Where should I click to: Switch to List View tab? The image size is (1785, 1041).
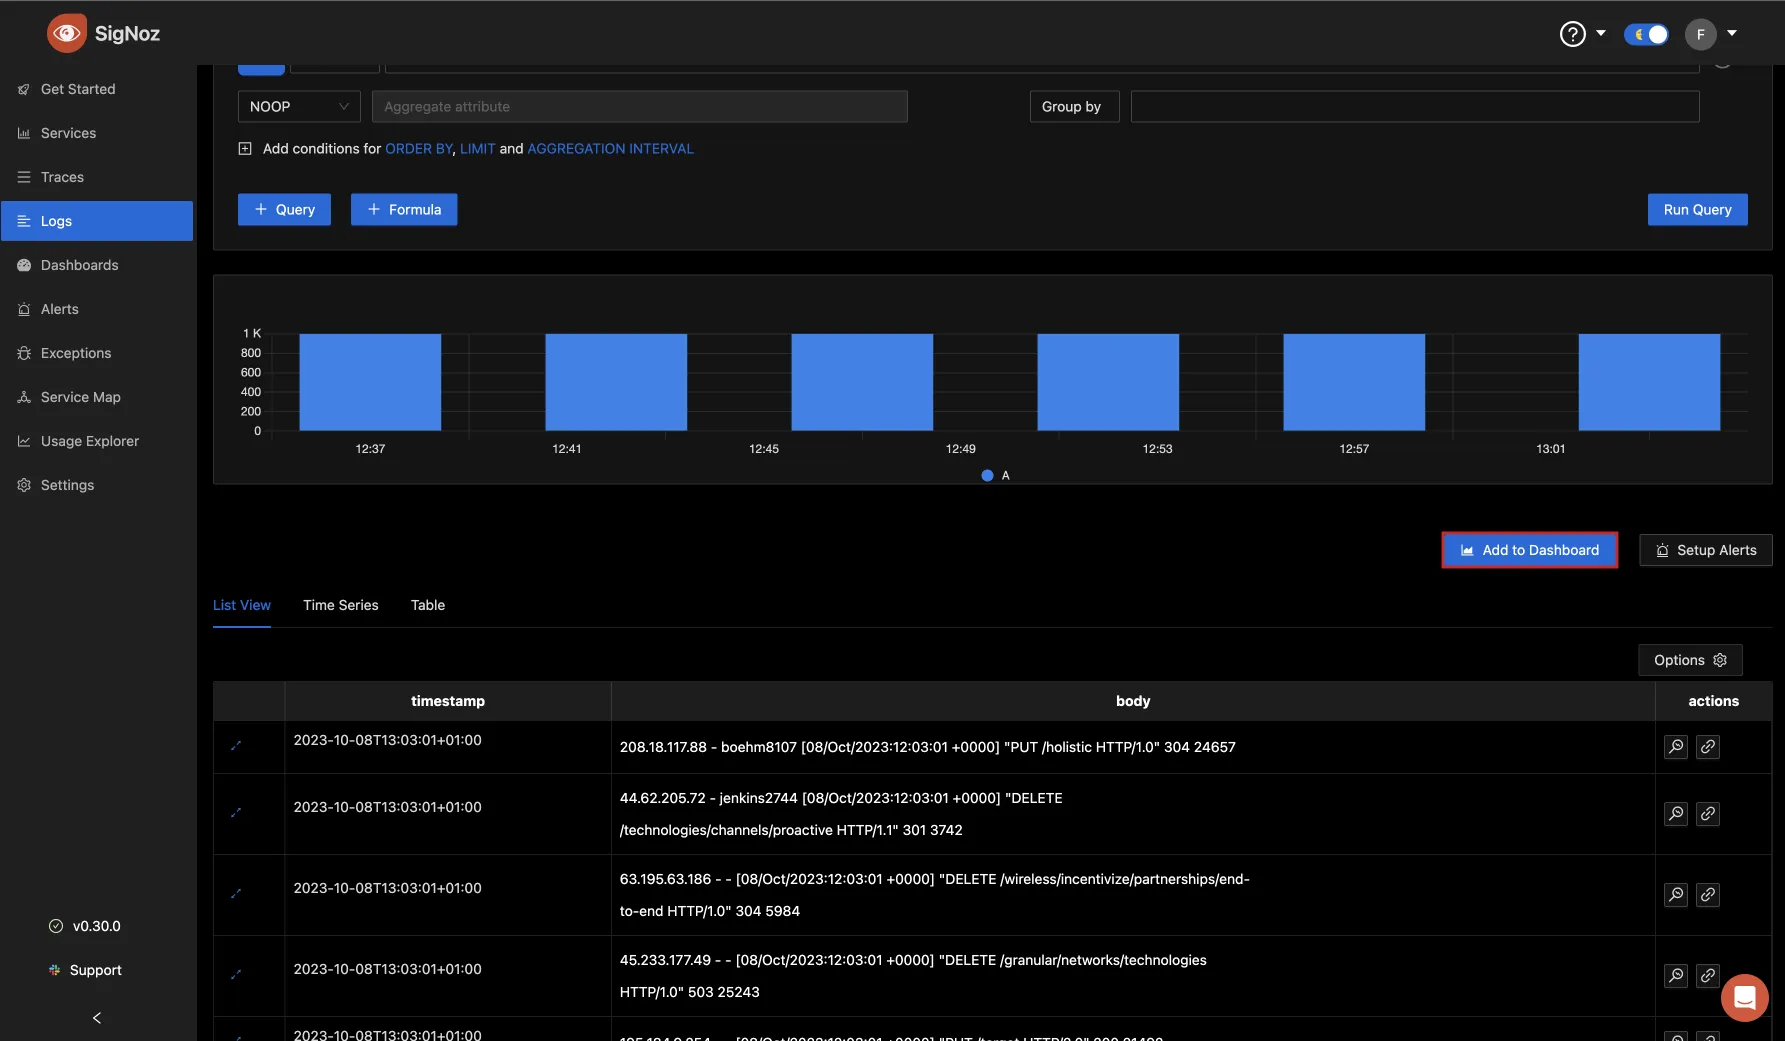click(242, 605)
